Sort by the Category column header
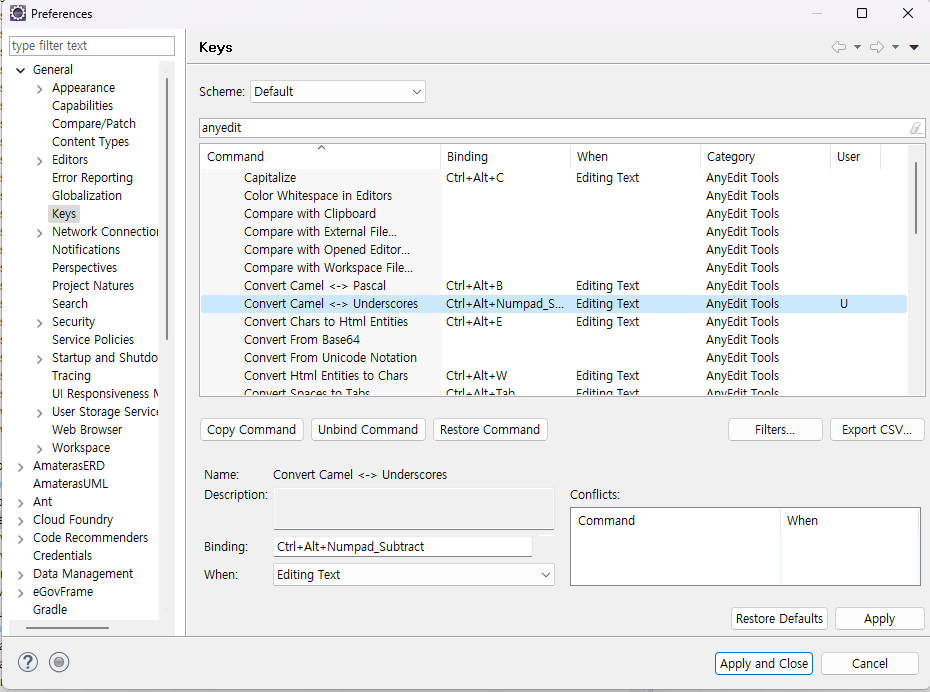The width and height of the screenshot is (930, 692). tap(765, 157)
